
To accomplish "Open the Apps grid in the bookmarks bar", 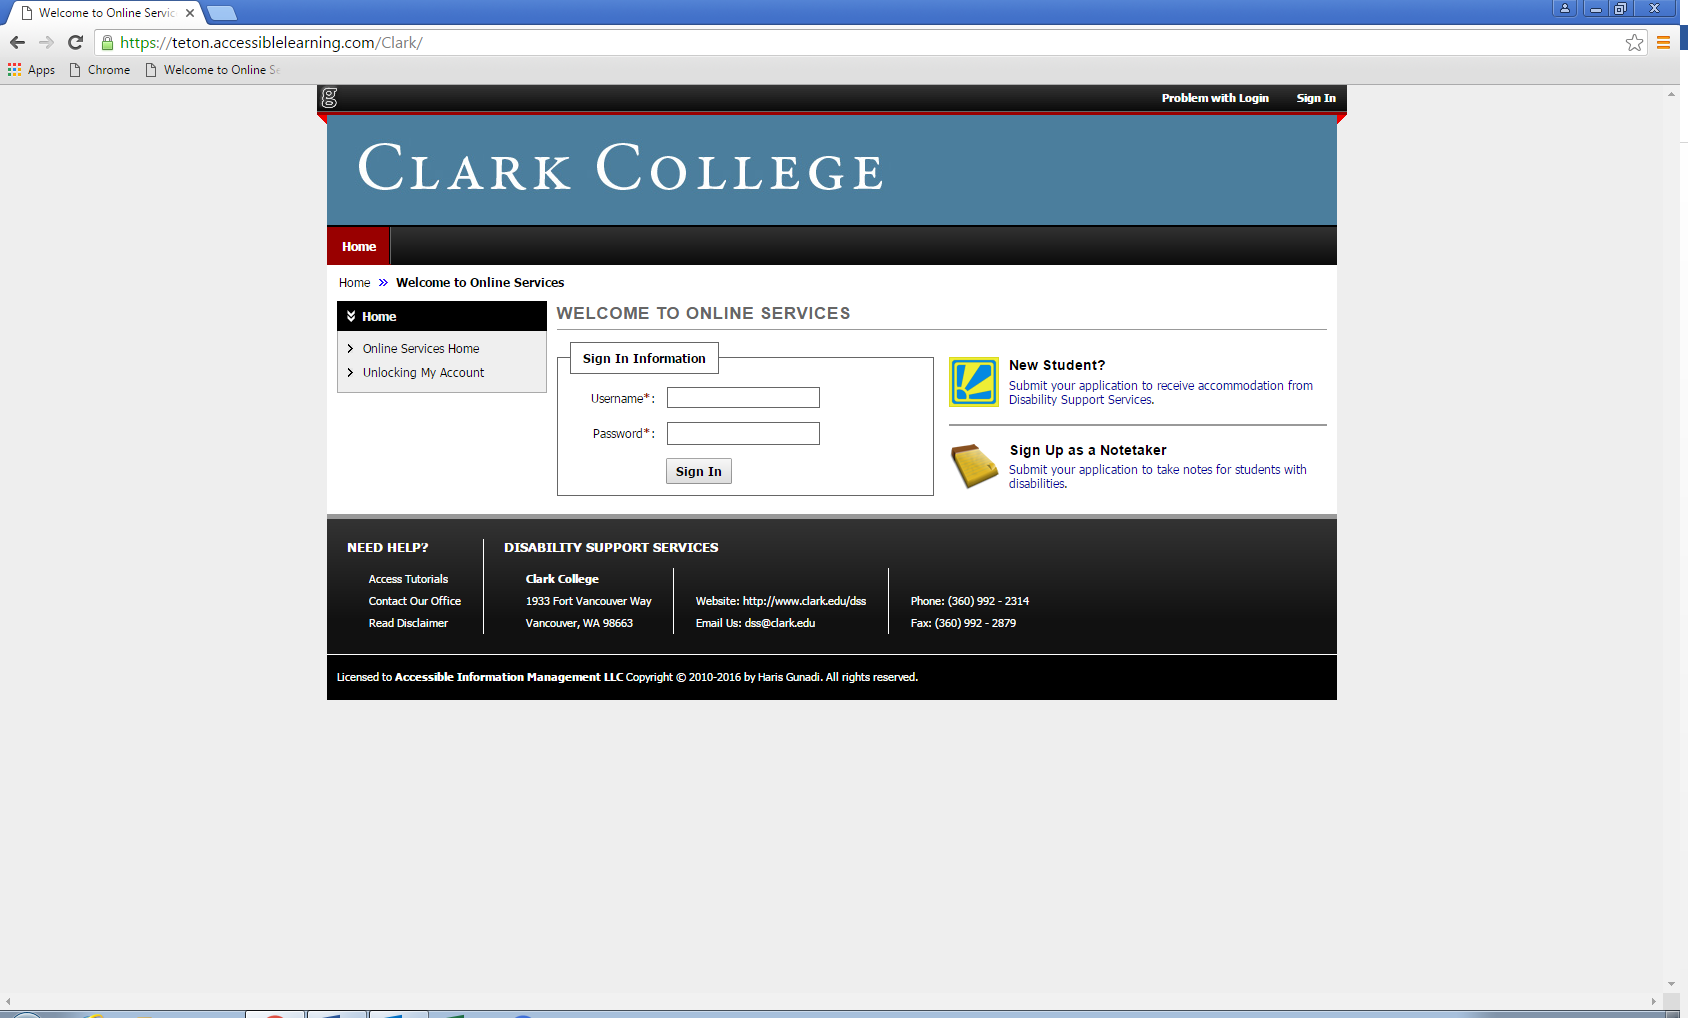I will point(31,70).
